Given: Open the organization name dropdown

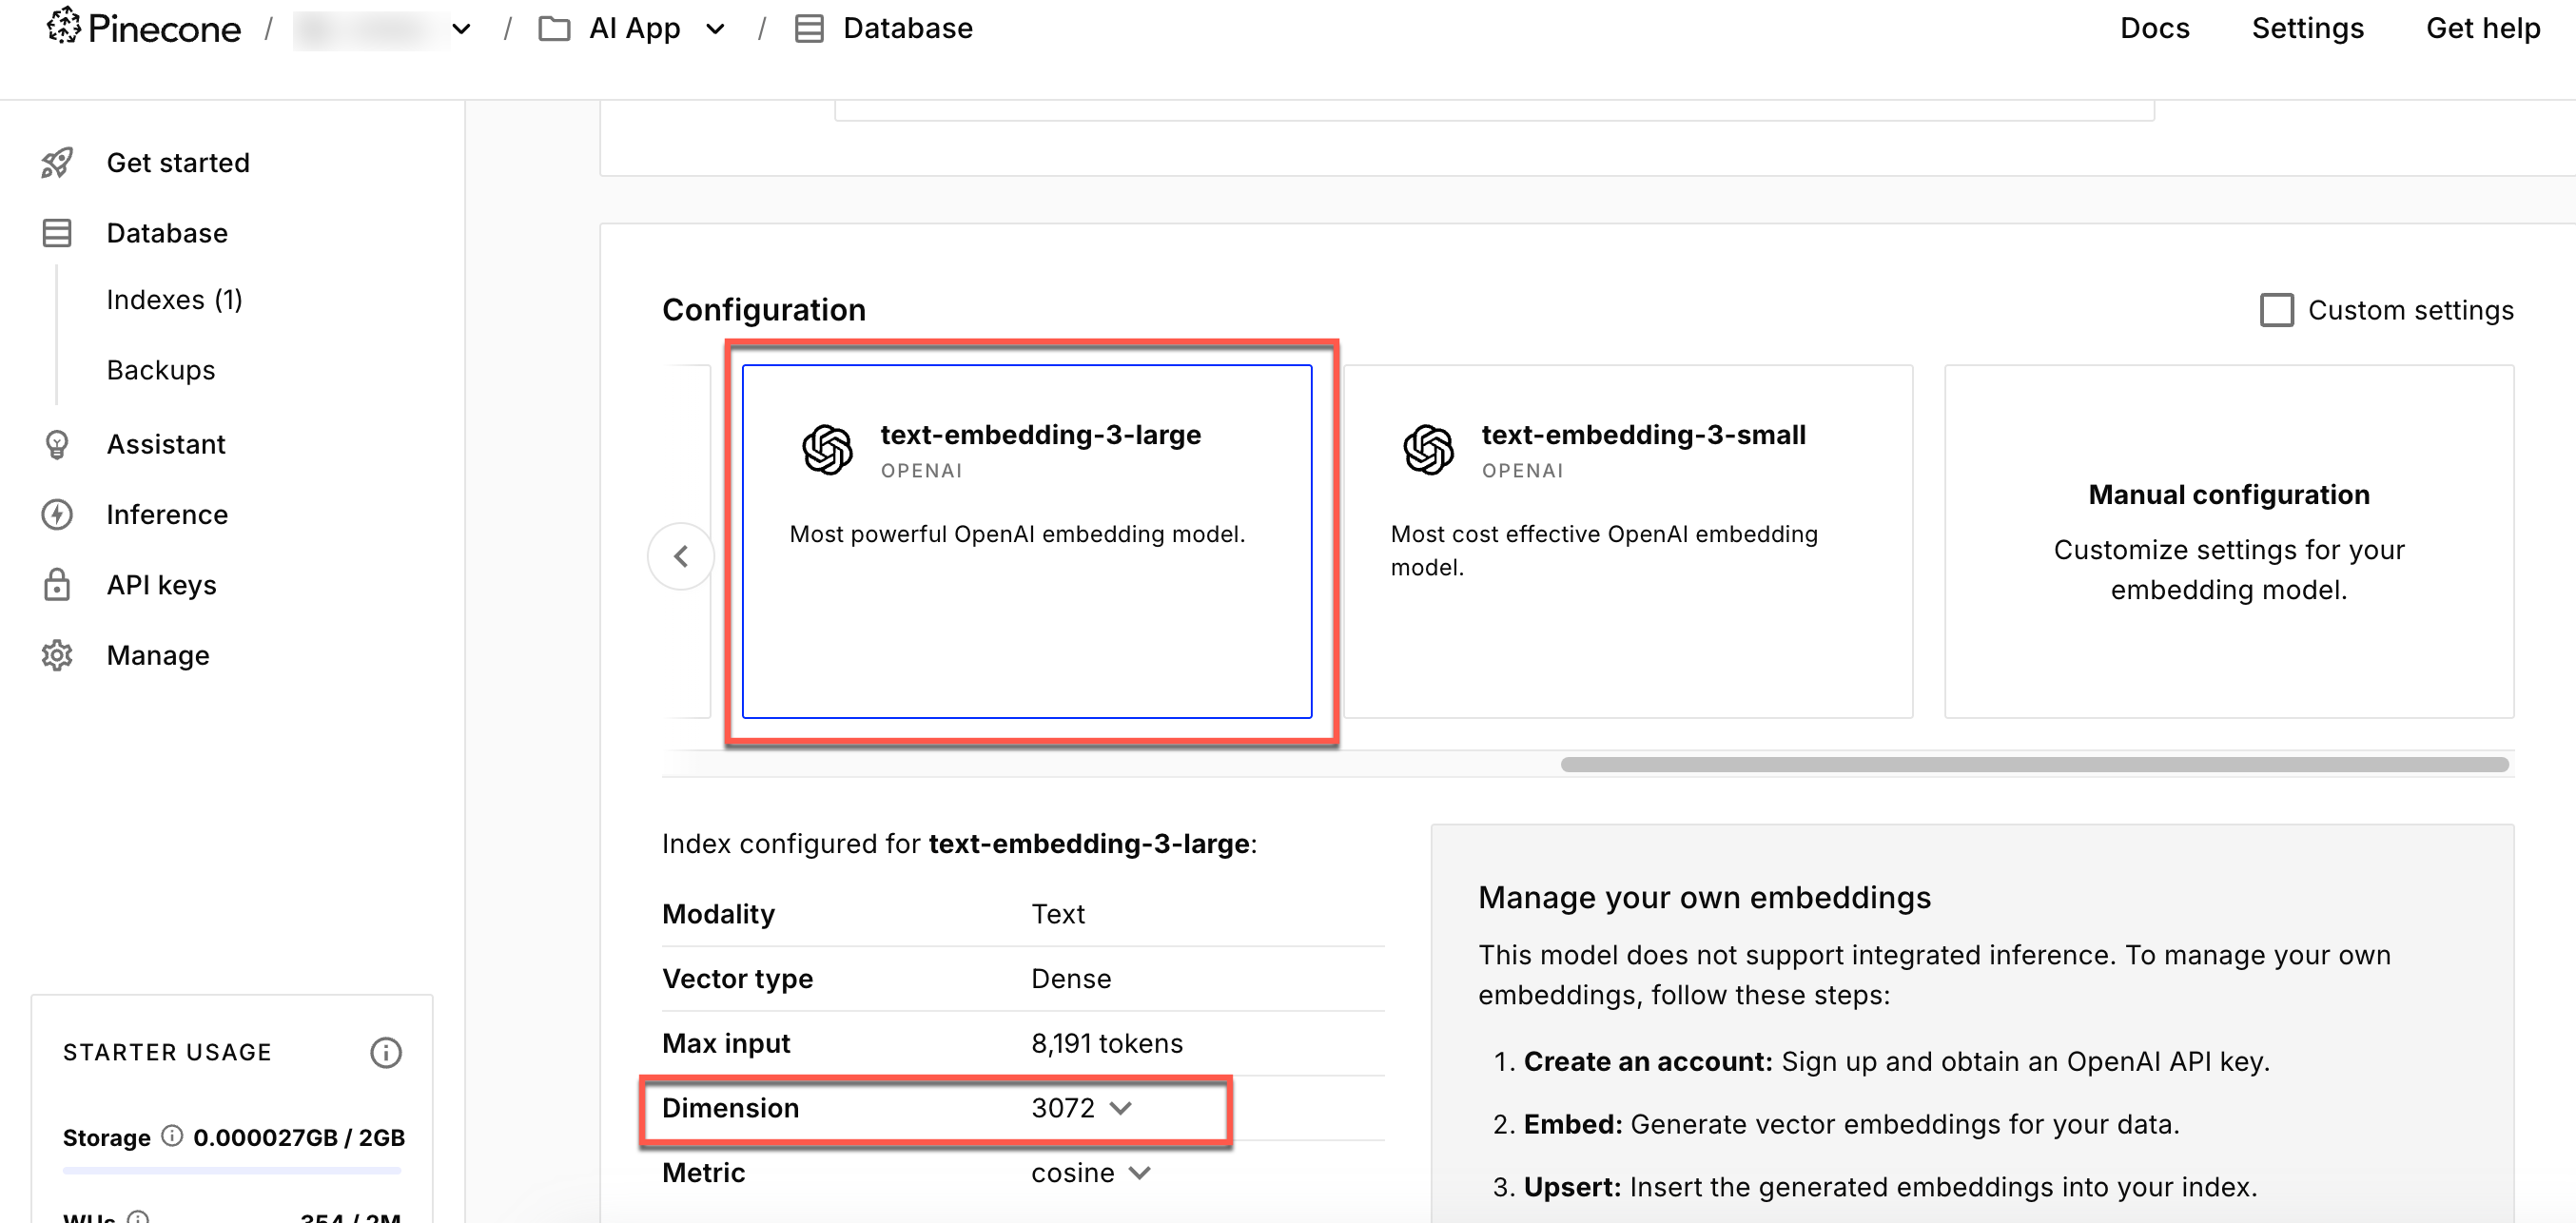Looking at the screenshot, I should point(461,29).
